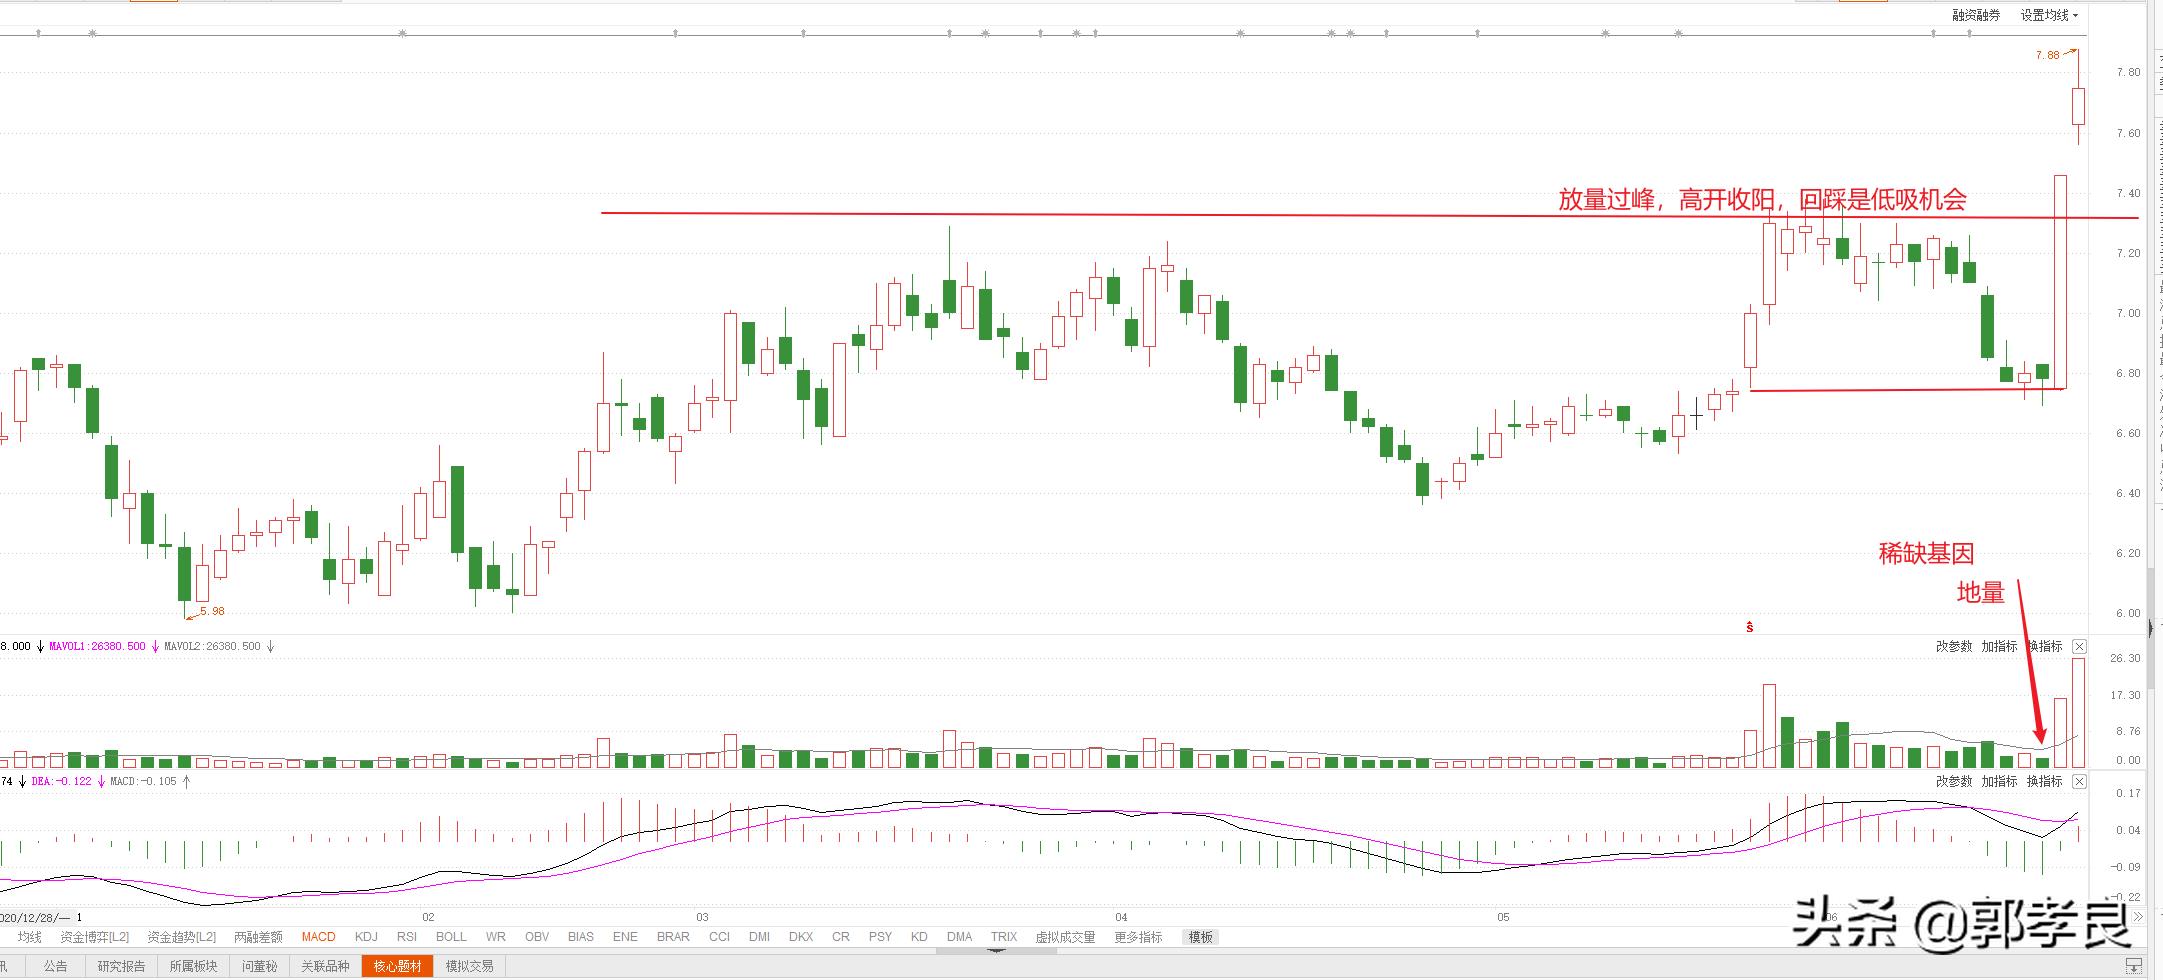The width and height of the screenshot is (2163, 980).
Task: Click the collapse handle below indicator tabs
Action: coord(996,950)
